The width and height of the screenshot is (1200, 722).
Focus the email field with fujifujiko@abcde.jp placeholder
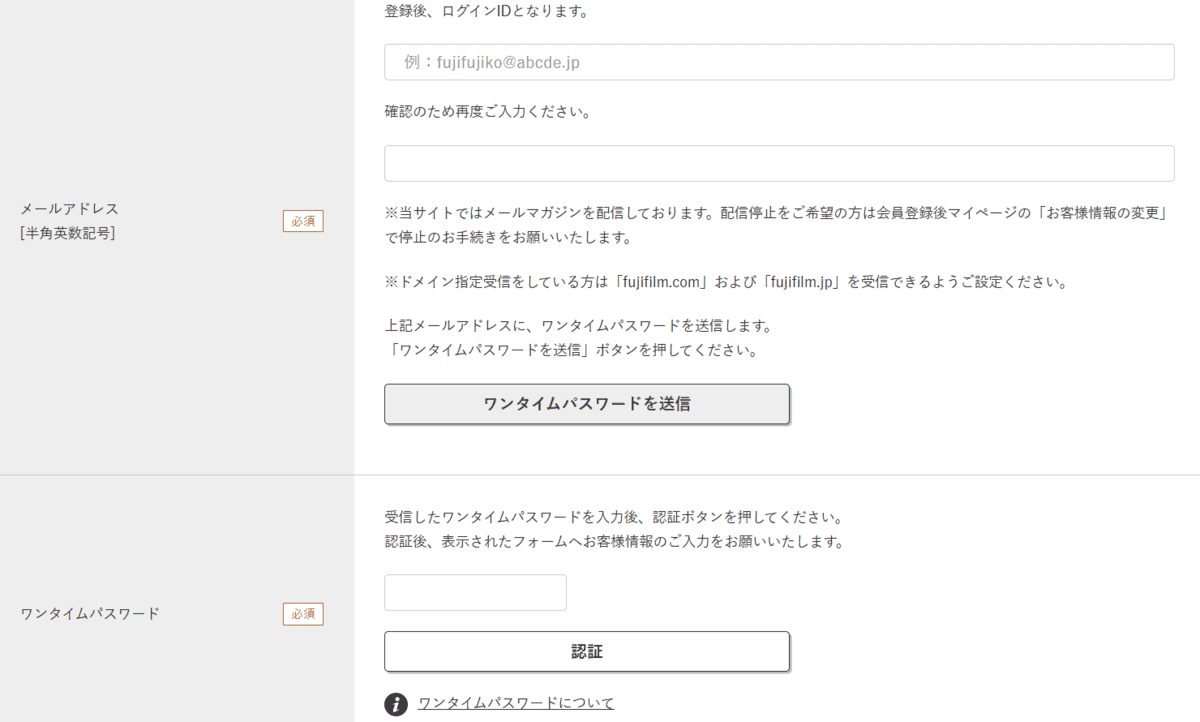(x=779, y=62)
